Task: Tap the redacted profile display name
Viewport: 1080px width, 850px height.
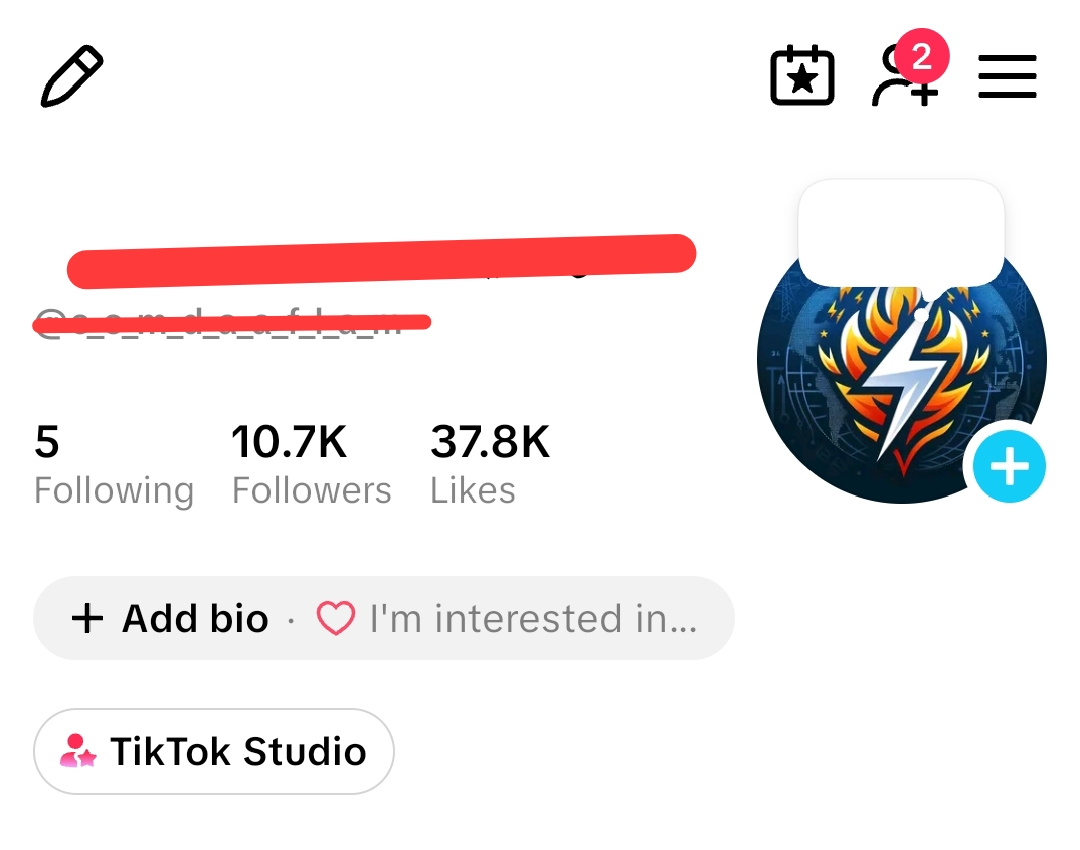Action: pos(382,261)
